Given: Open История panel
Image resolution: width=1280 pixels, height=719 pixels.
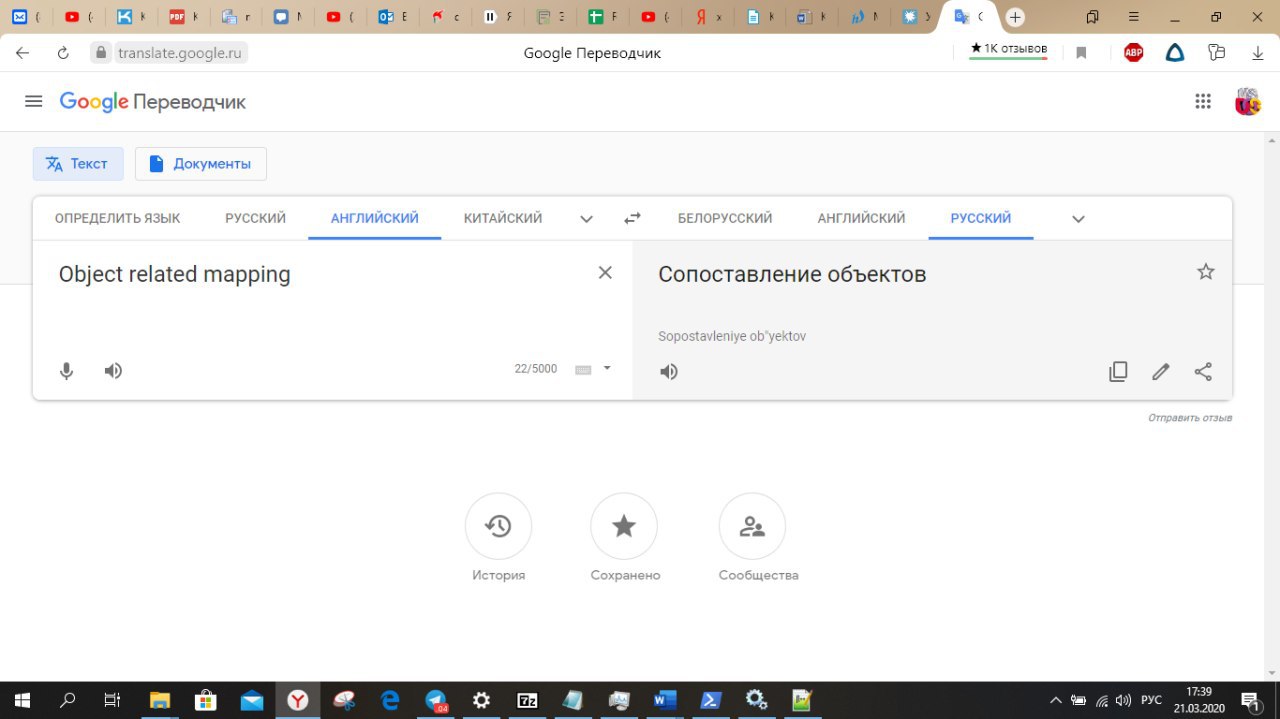Looking at the screenshot, I should 498,538.
